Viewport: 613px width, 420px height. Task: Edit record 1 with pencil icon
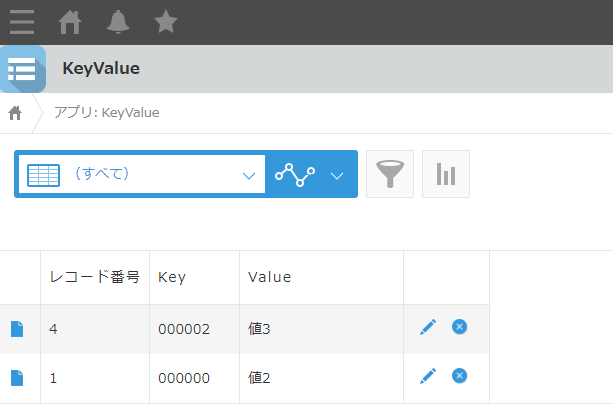tap(428, 376)
